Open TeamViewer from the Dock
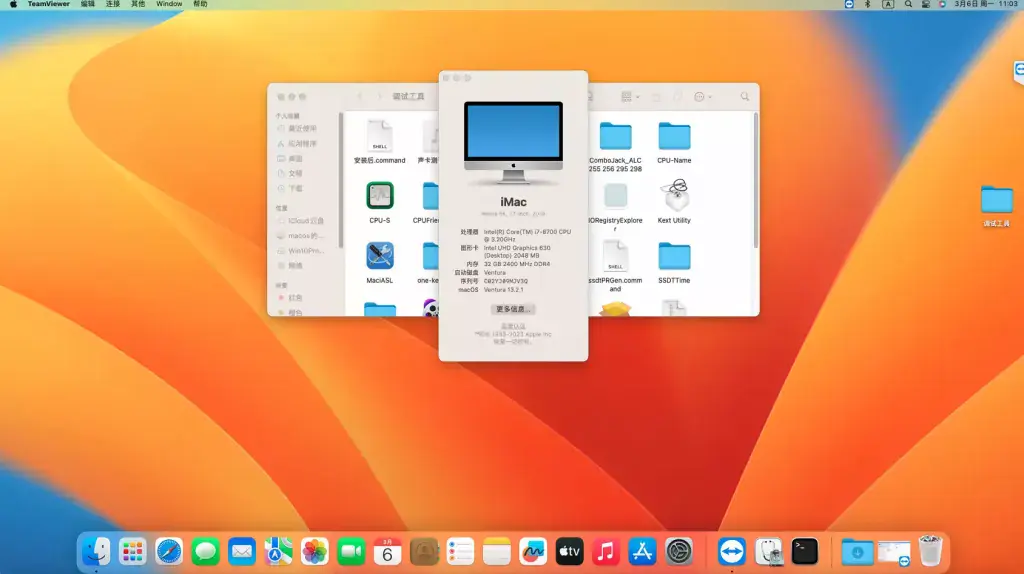The image size is (1024, 574). (731, 552)
